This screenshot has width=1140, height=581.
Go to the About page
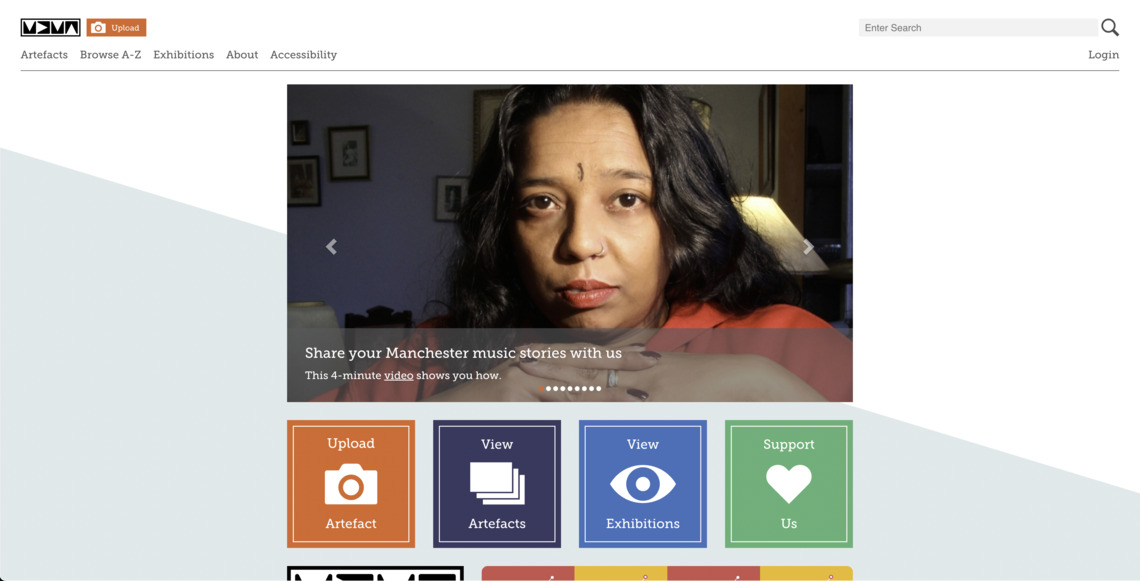[x=242, y=55]
